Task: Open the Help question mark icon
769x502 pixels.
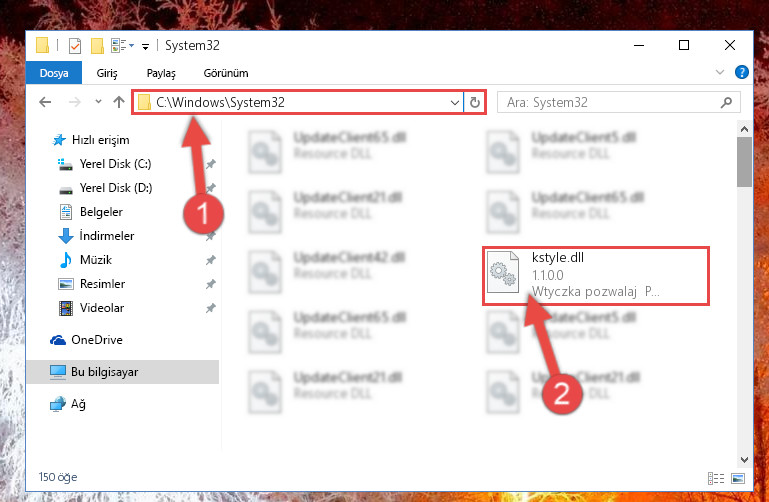Action: (742, 73)
